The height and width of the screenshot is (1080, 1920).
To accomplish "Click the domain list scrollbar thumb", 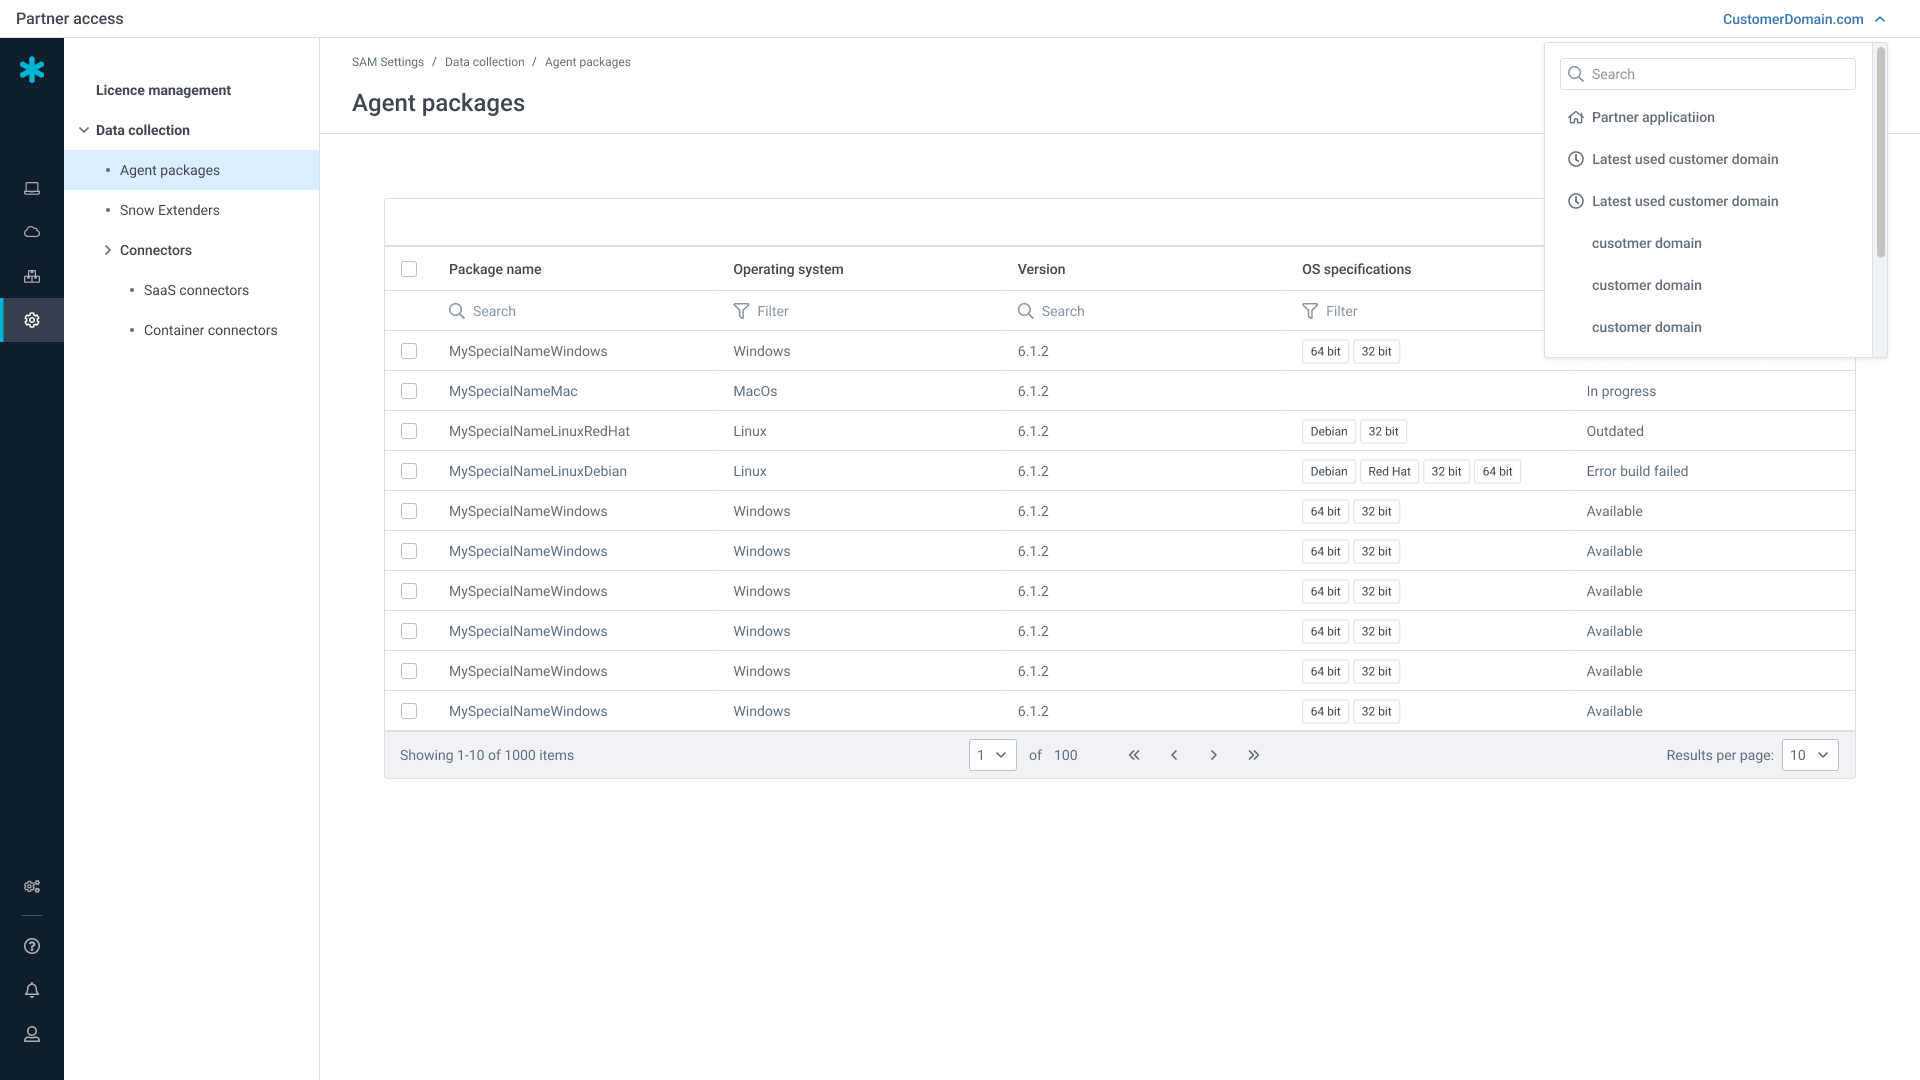I will 1880,152.
